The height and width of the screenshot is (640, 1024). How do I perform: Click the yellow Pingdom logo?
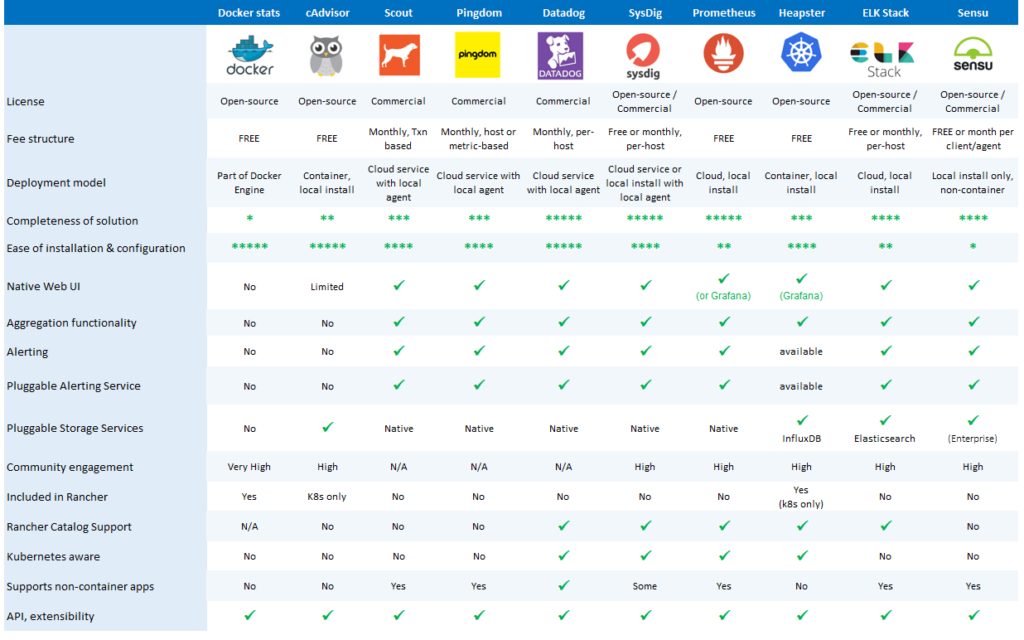tap(478, 55)
